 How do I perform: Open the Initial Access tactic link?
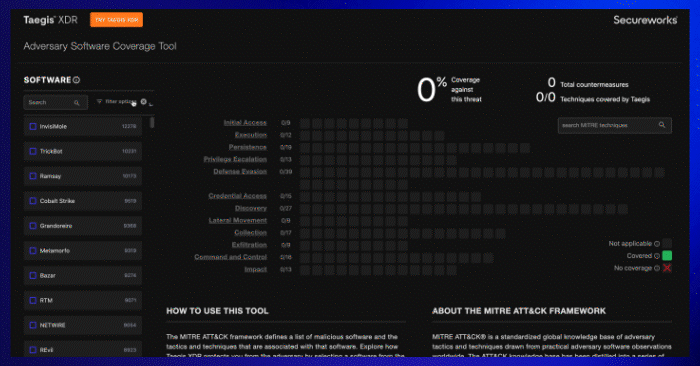(245, 123)
